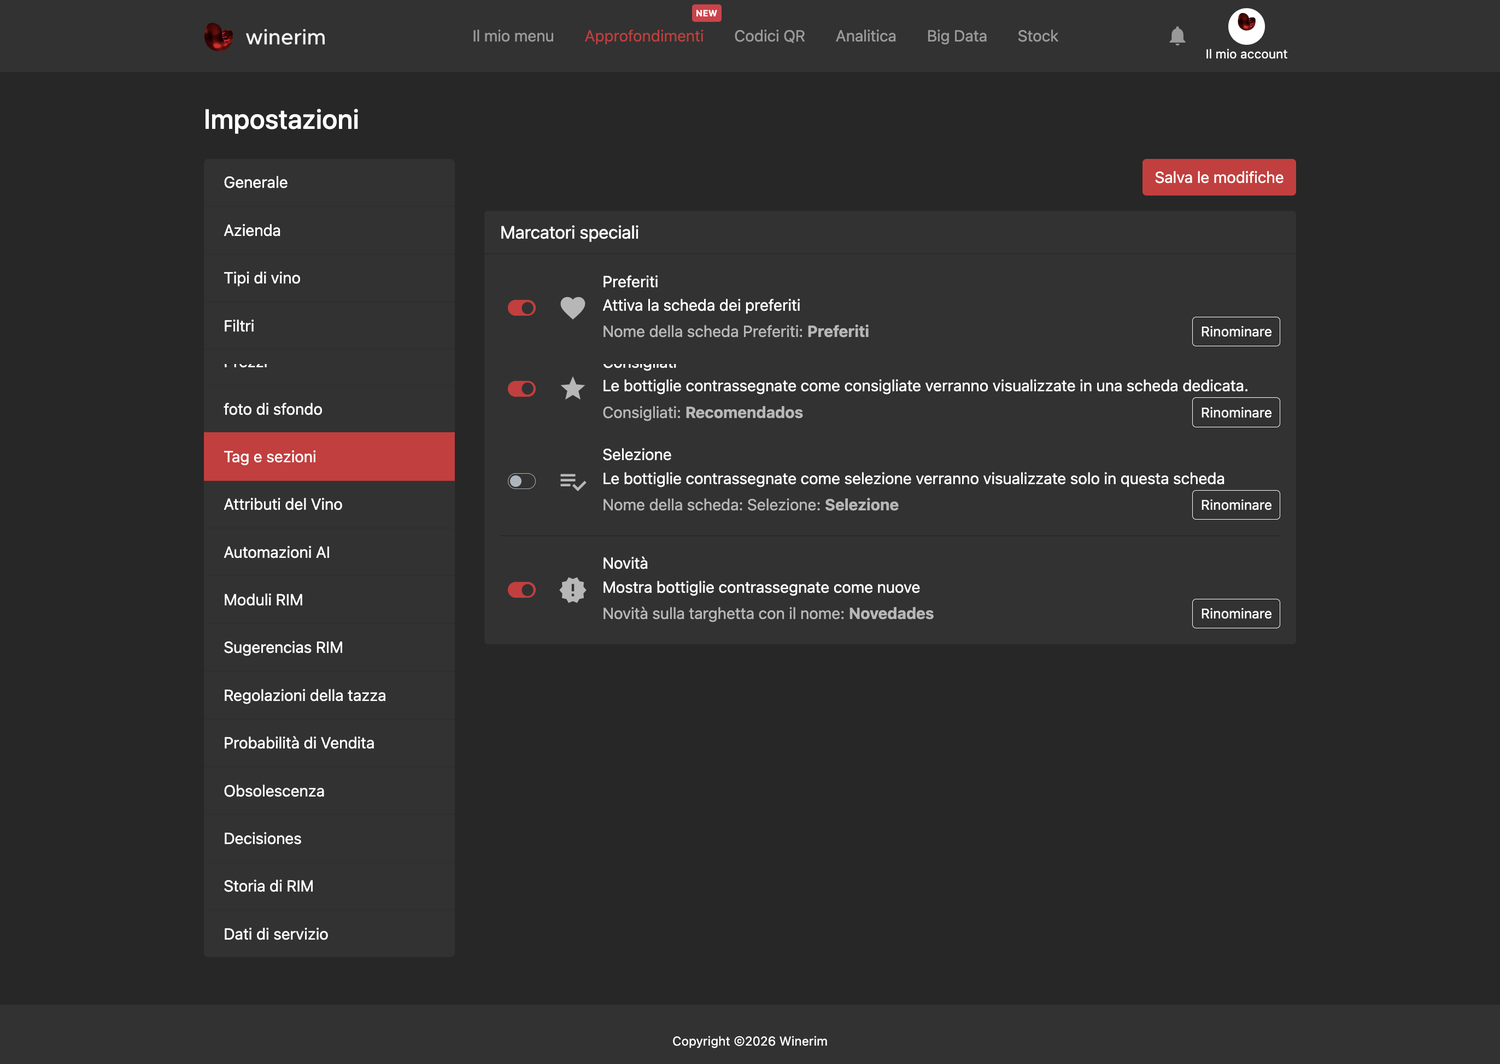
Task: Open the Approfondimenti nav item
Action: [x=644, y=36]
